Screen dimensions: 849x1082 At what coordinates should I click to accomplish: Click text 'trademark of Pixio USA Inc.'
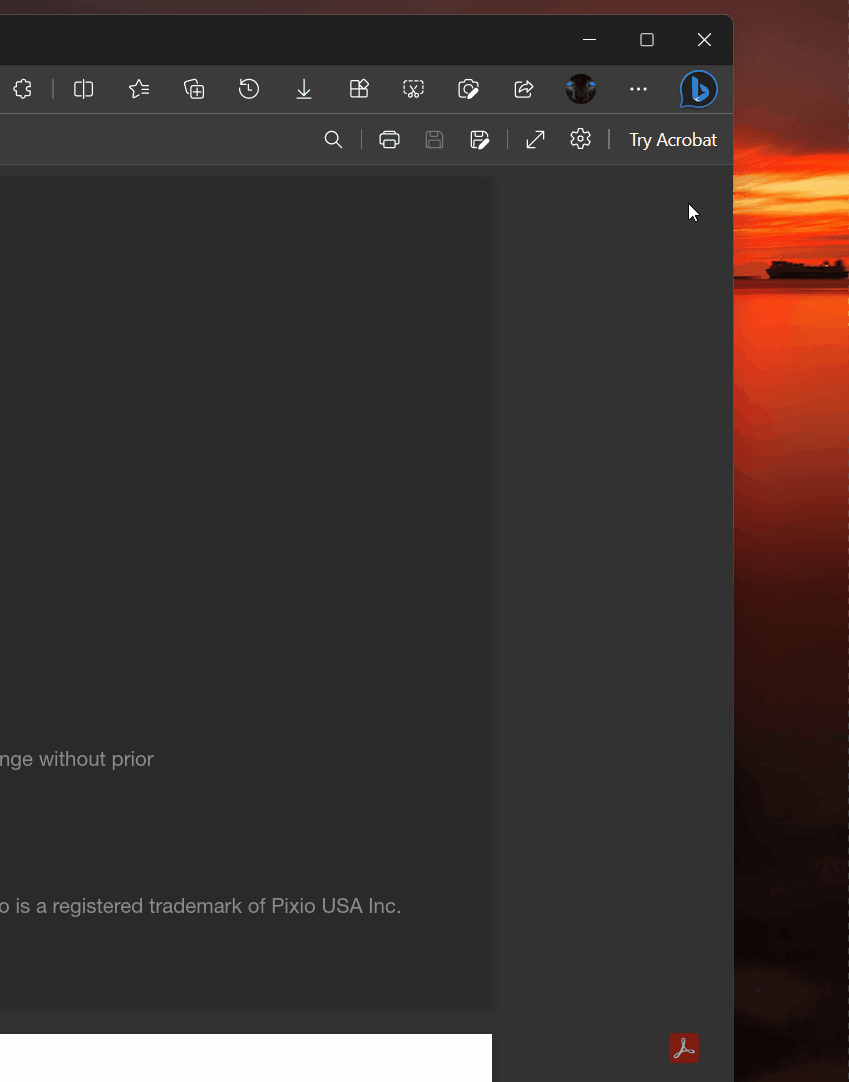275,906
